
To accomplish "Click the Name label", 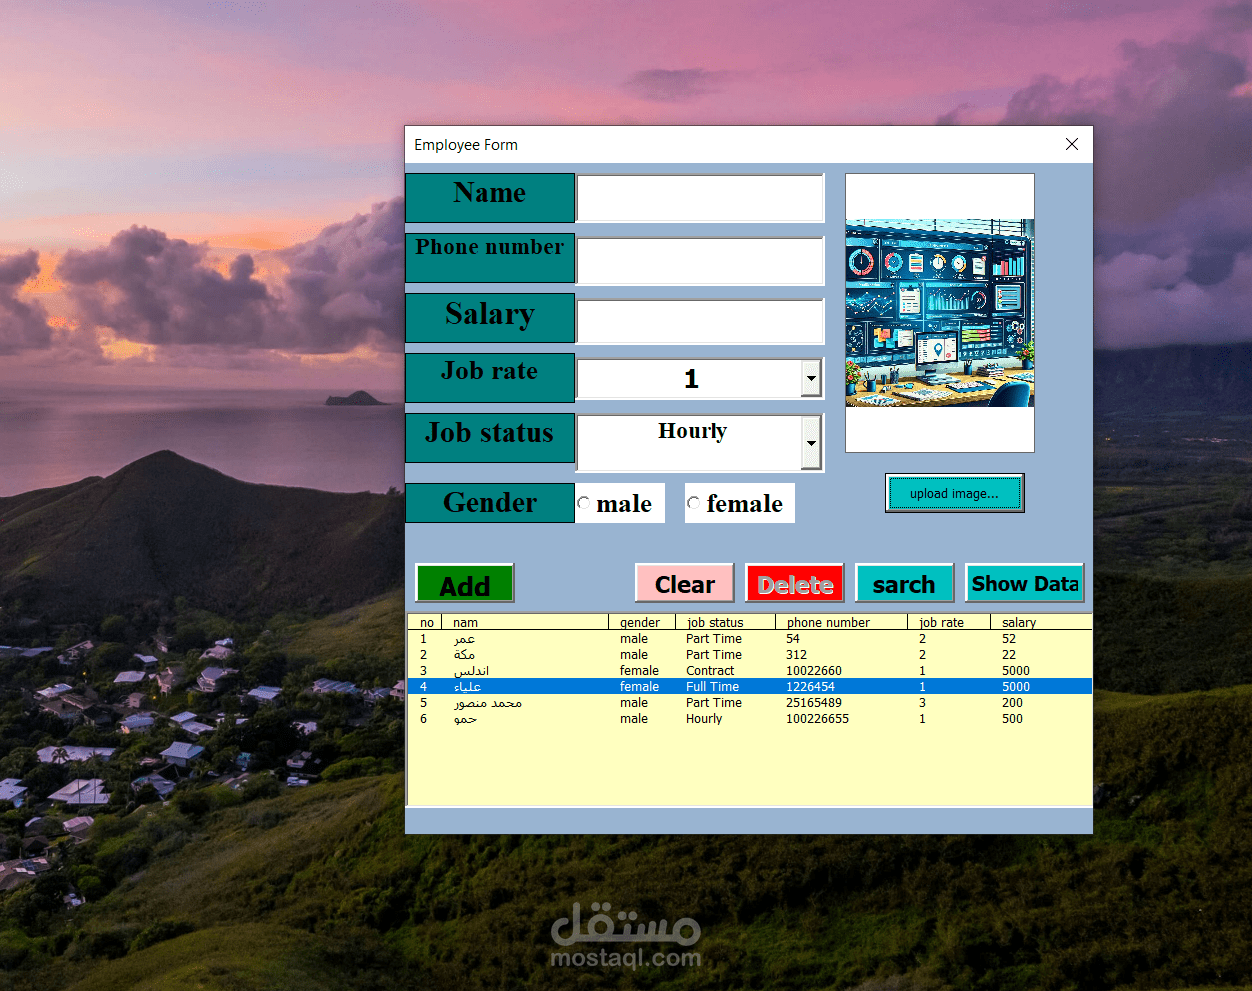I will pyautogui.click(x=490, y=198).
